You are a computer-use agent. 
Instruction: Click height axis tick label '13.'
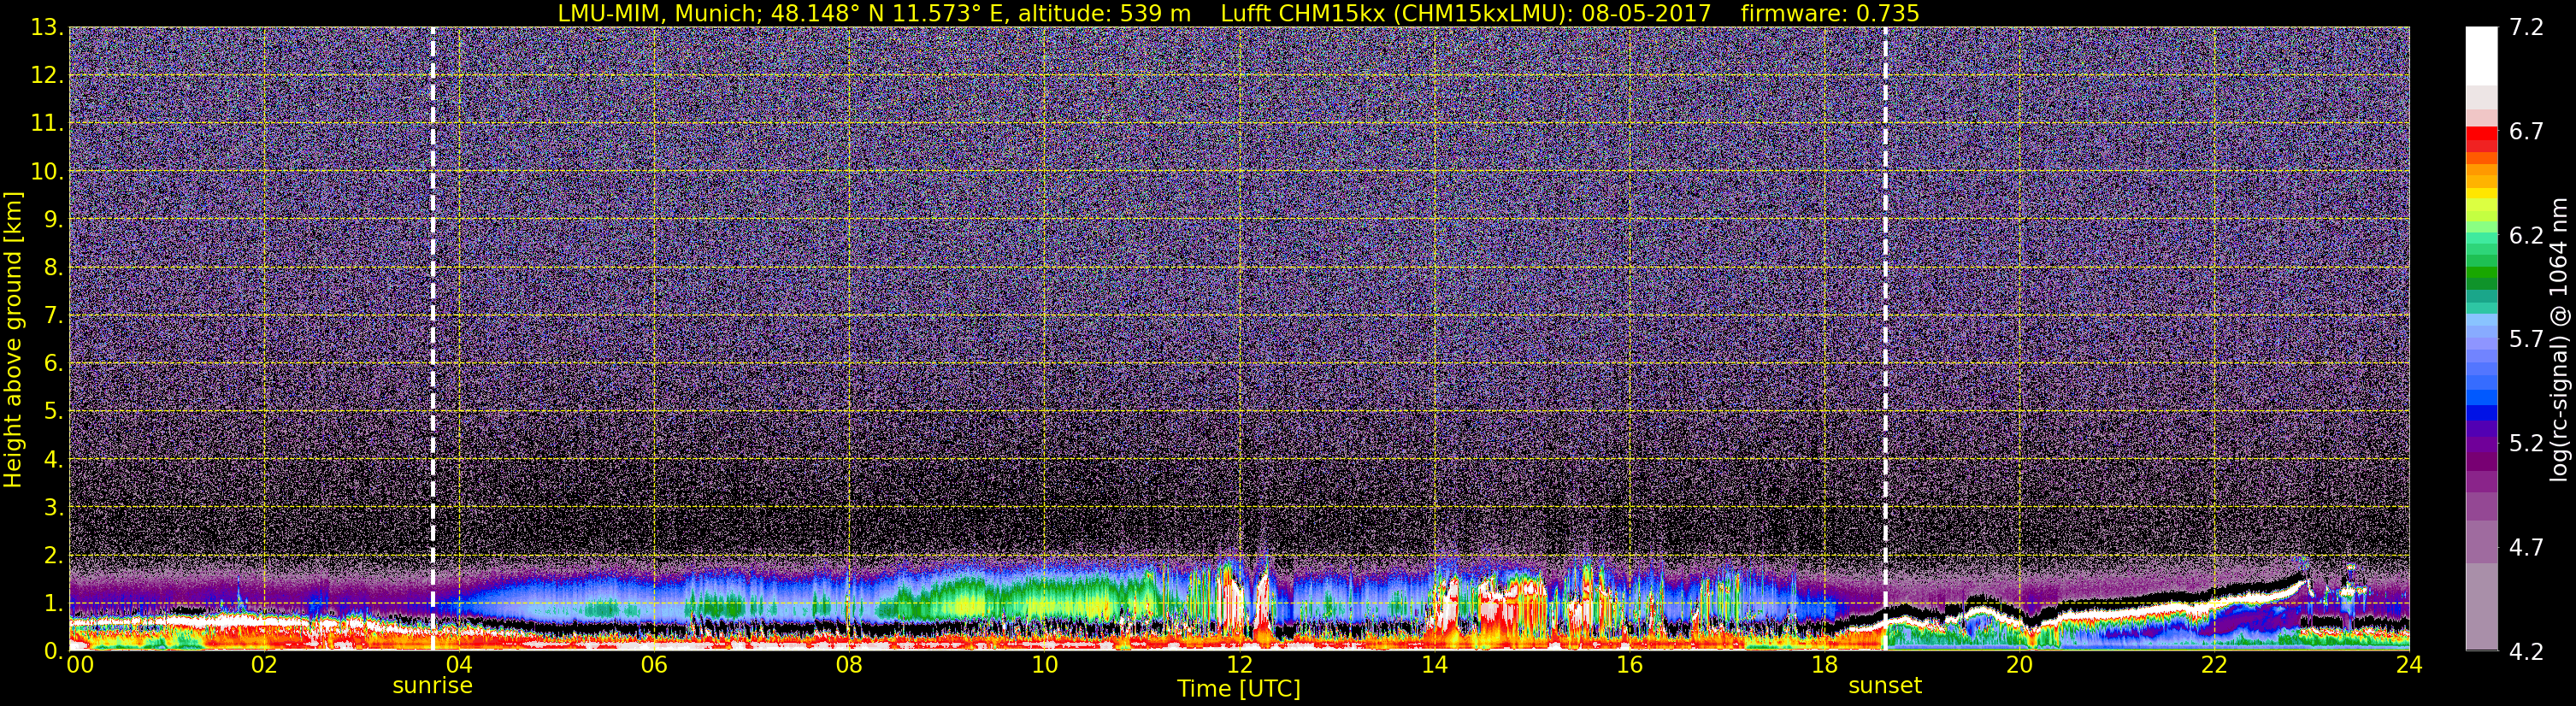pos(48,28)
